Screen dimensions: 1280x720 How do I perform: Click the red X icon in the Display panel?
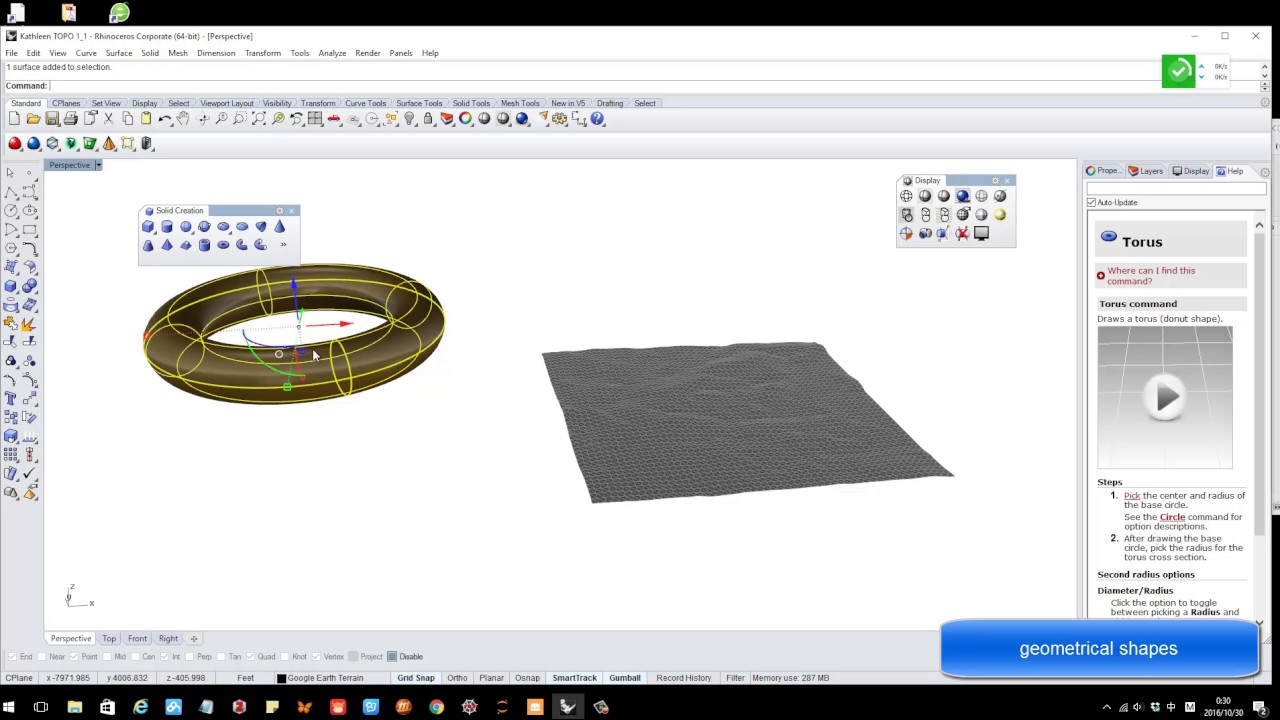tap(962, 234)
